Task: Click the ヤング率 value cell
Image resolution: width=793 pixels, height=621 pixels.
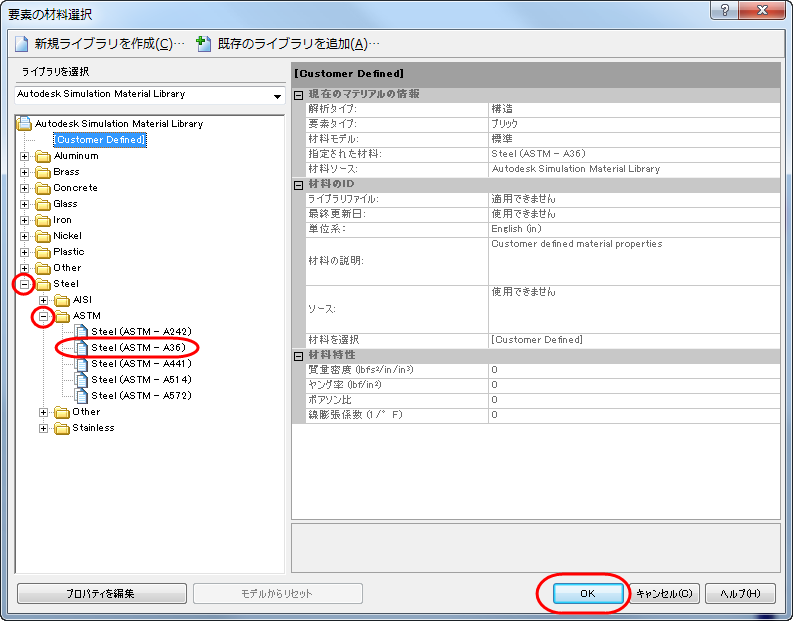Action: coord(634,385)
